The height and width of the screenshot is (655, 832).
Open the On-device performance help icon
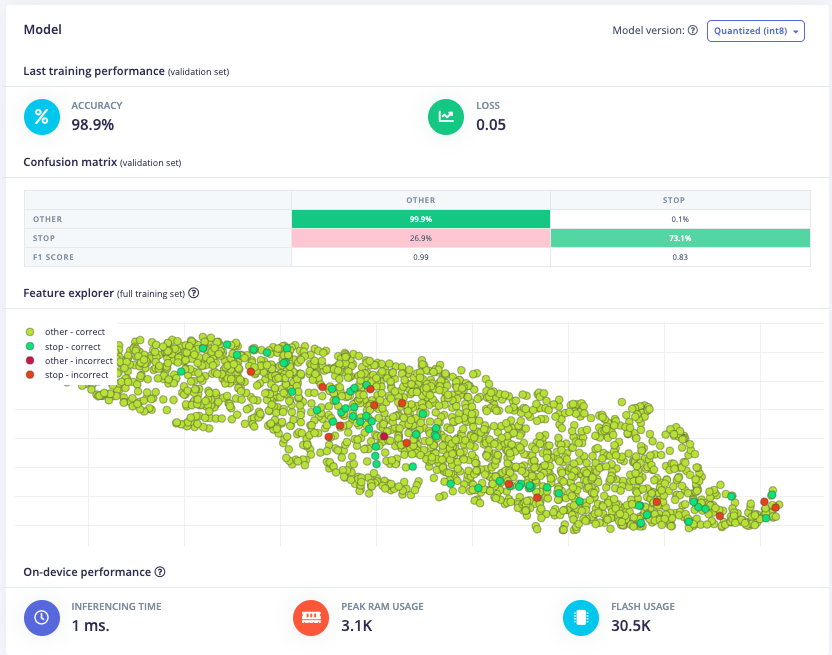click(x=160, y=572)
